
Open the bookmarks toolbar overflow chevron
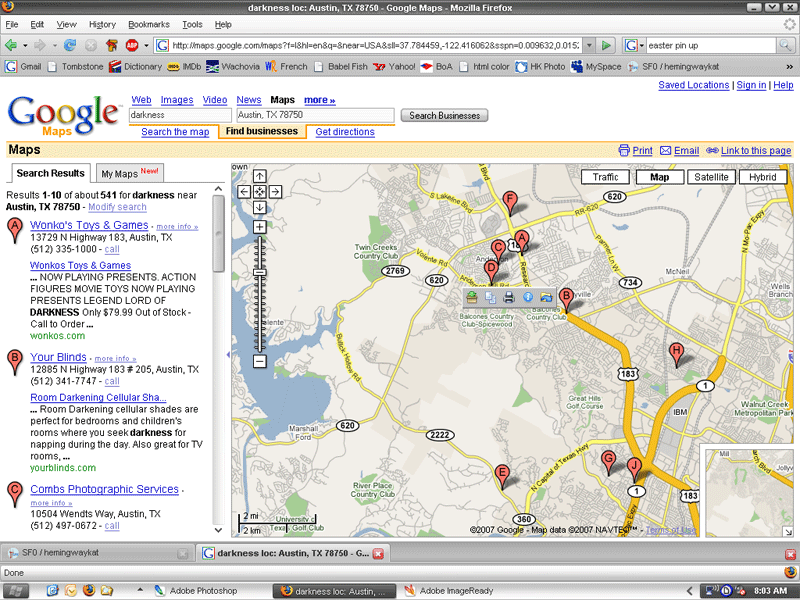point(790,67)
